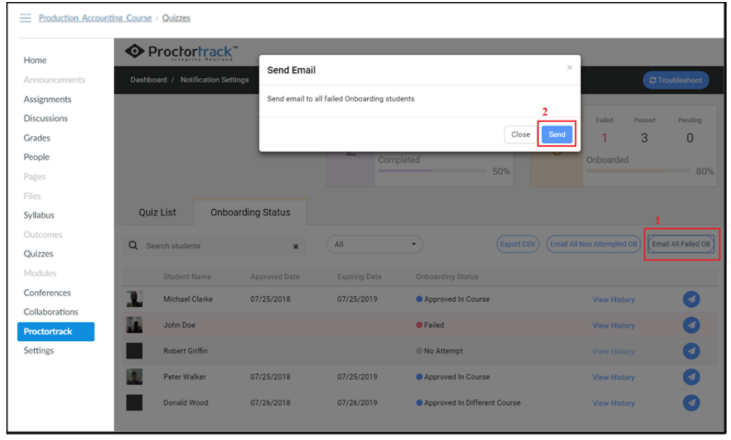Screen dimensions: 731x440
Task: Open Outcomes in course sidebar
Action: (43, 234)
